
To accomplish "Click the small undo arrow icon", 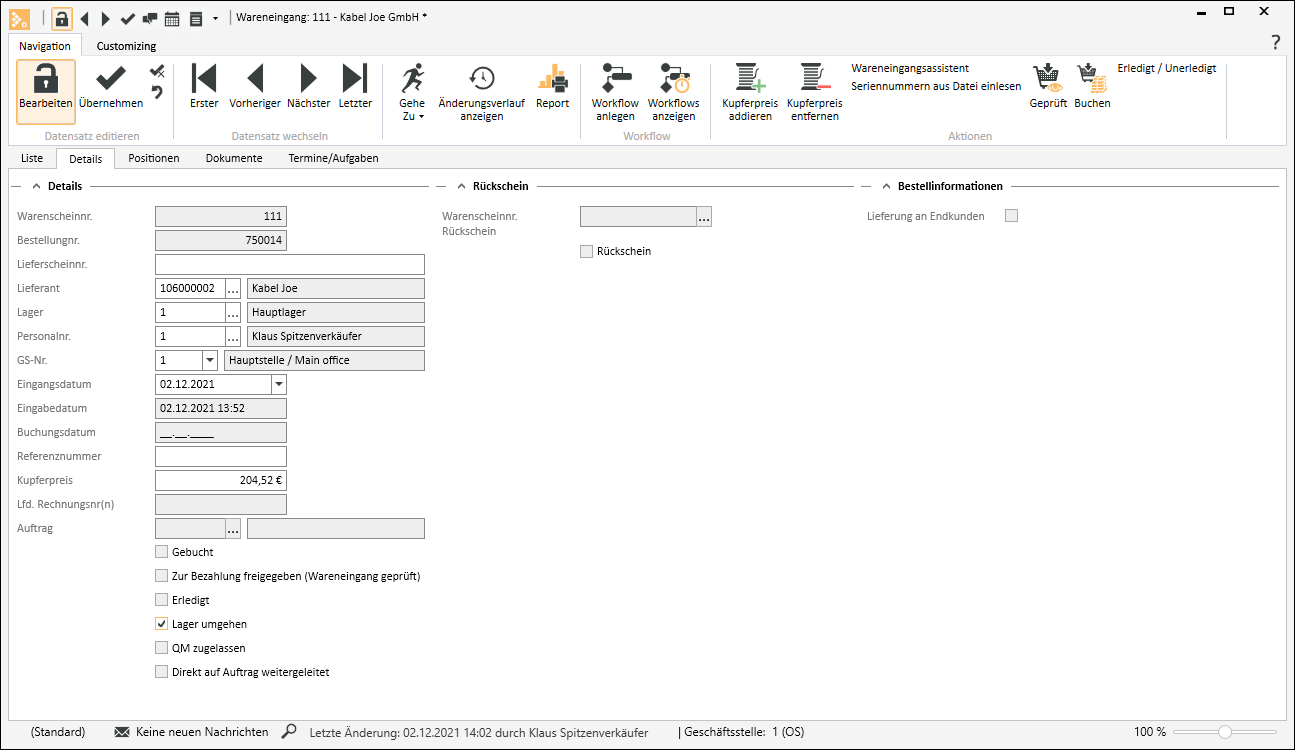I will (157, 93).
